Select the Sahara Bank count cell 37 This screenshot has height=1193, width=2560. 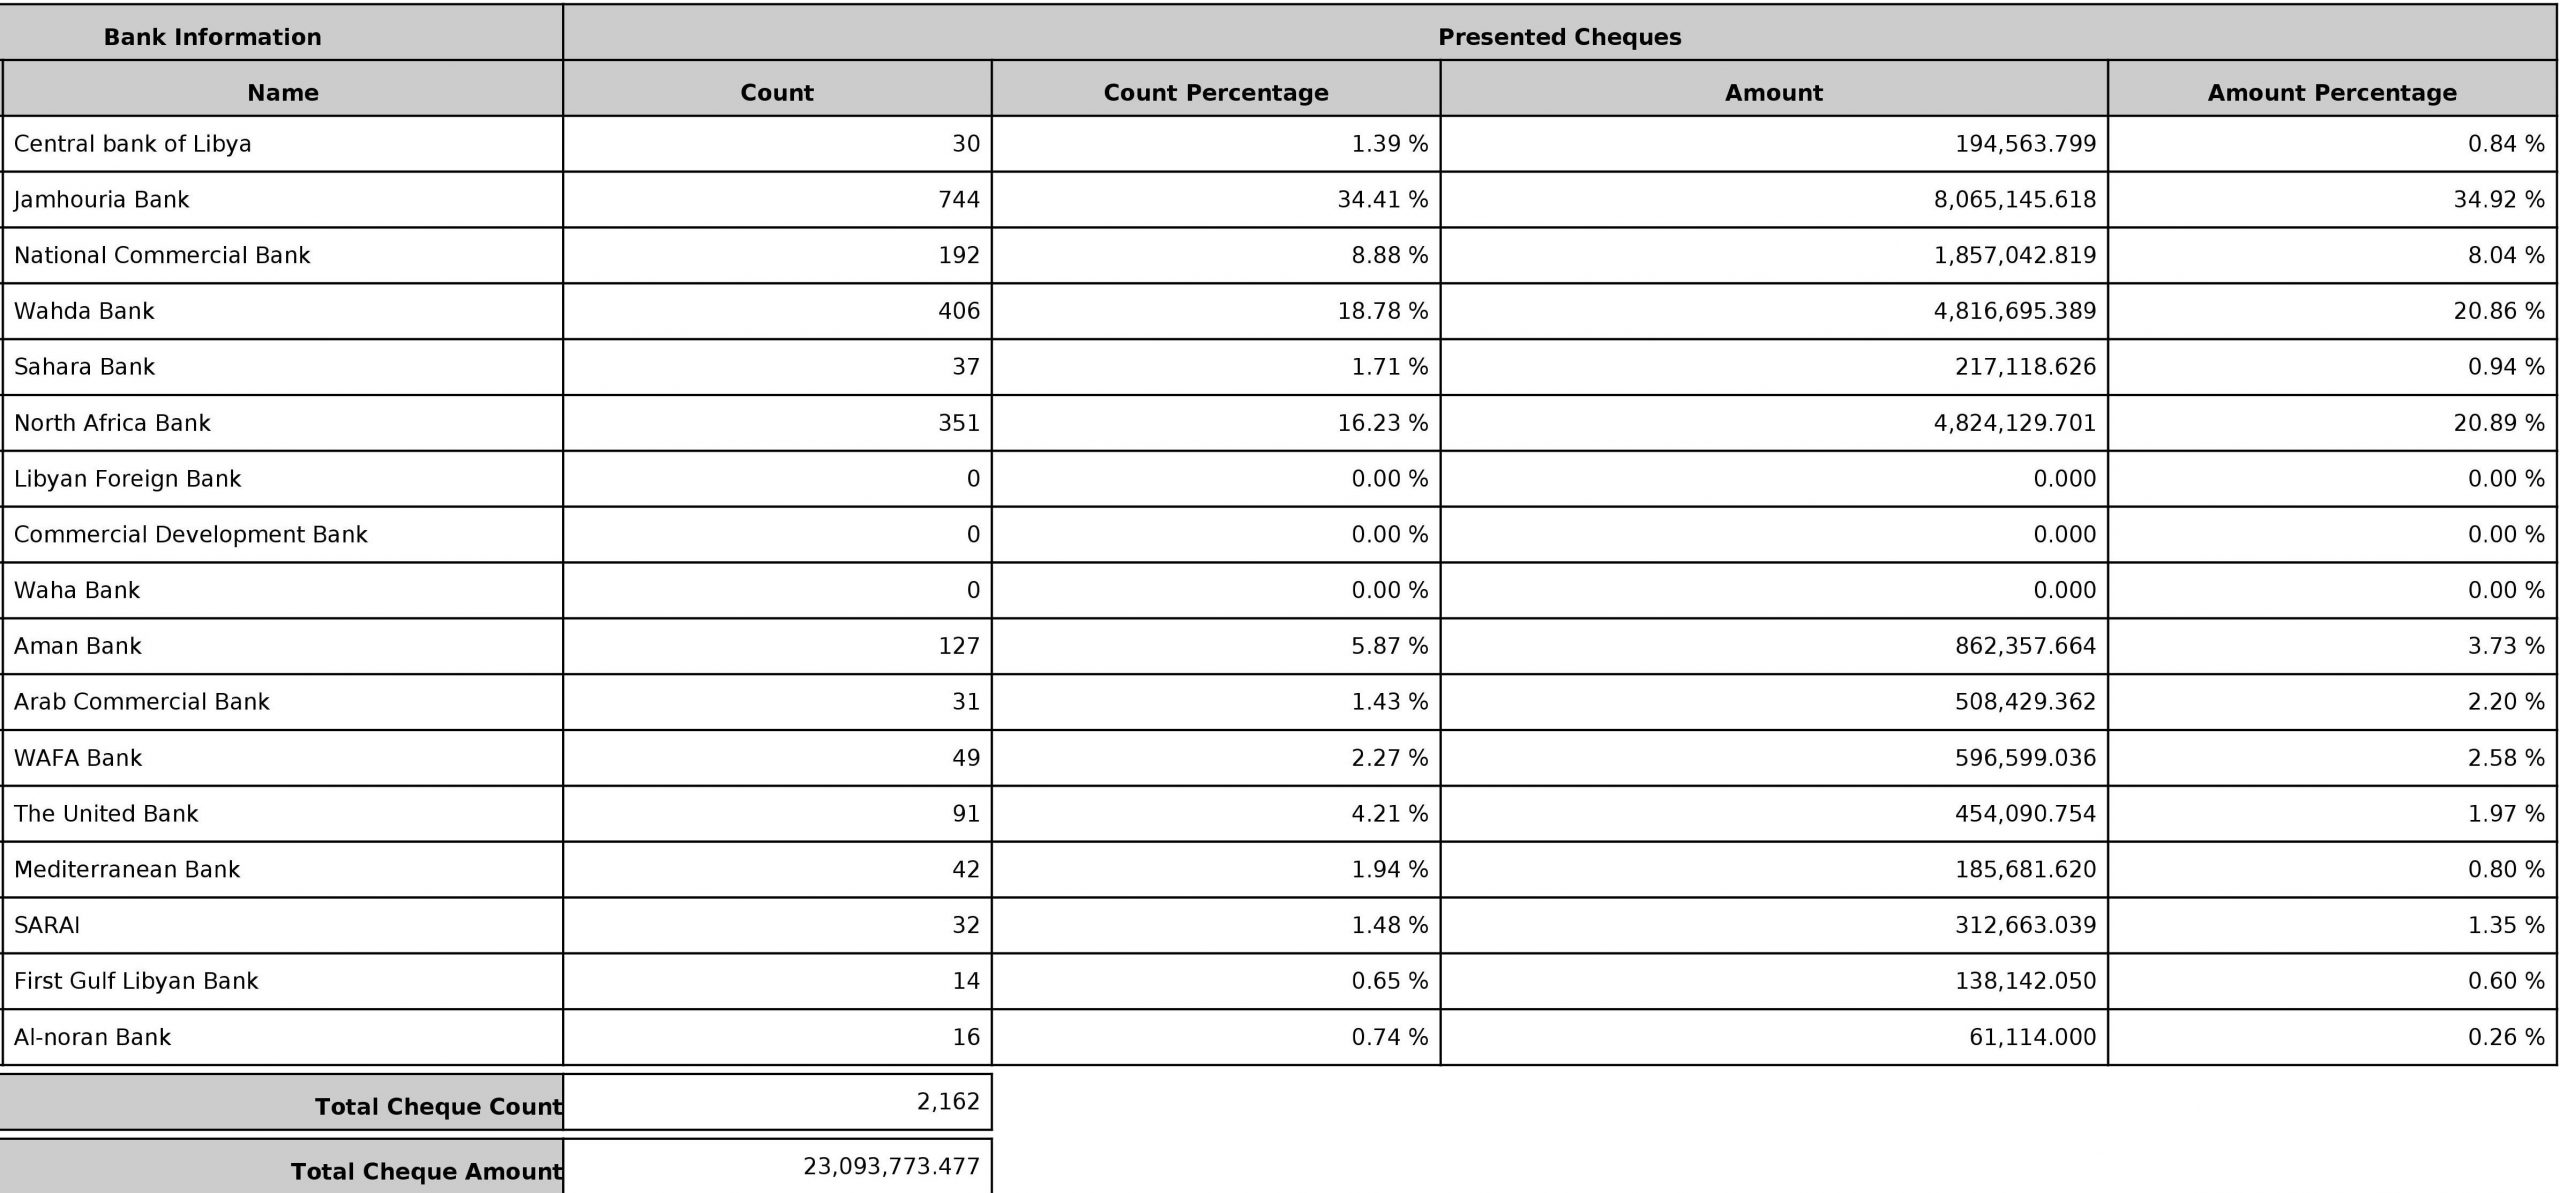[x=777, y=367]
